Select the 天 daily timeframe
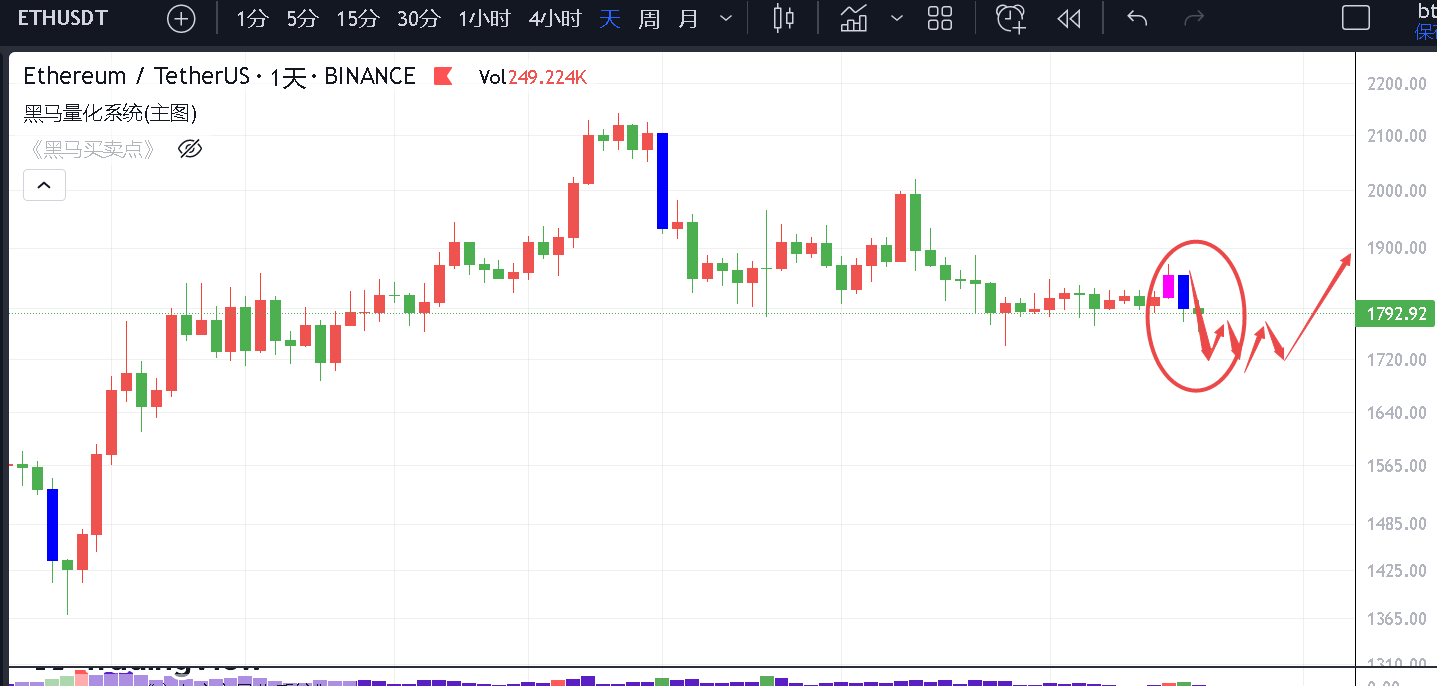Screen dimensions: 1437x686 click(610, 18)
